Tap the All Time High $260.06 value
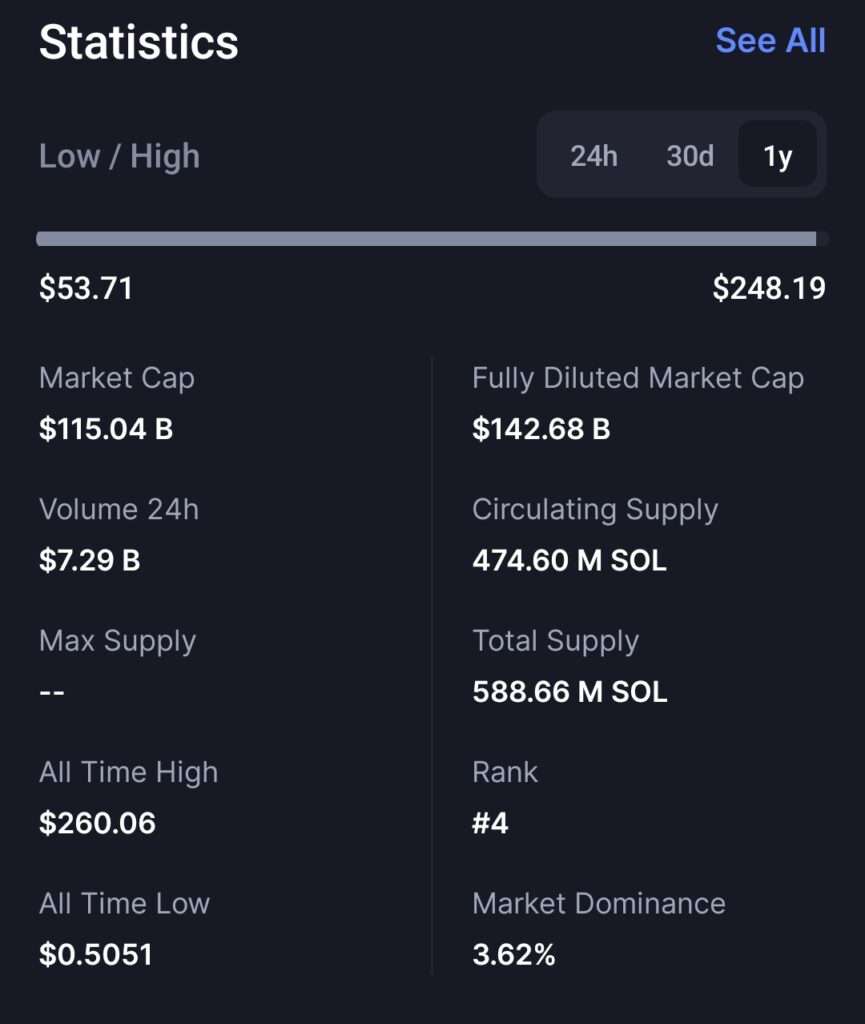 point(97,823)
